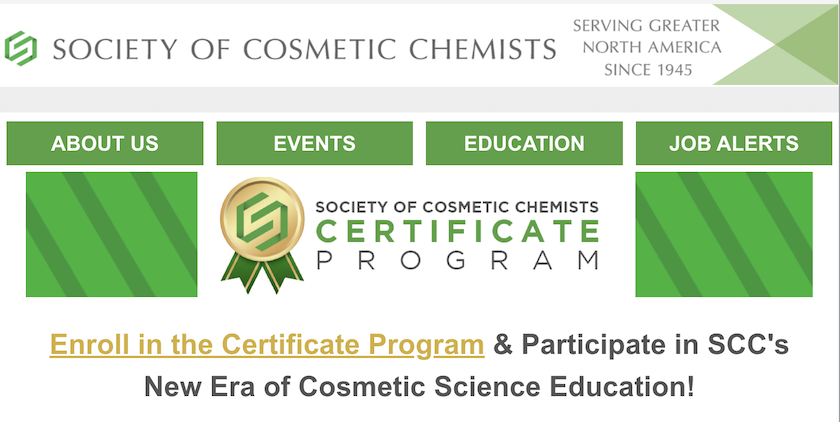Open the Events menu
This screenshot has width=840, height=422.
pyautogui.click(x=314, y=143)
